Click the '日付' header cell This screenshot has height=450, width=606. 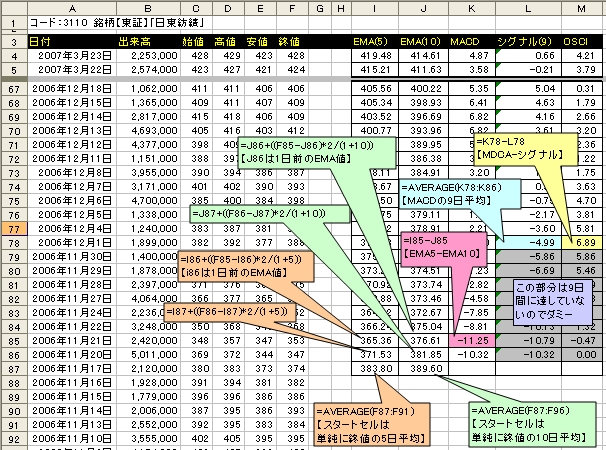tap(72, 42)
